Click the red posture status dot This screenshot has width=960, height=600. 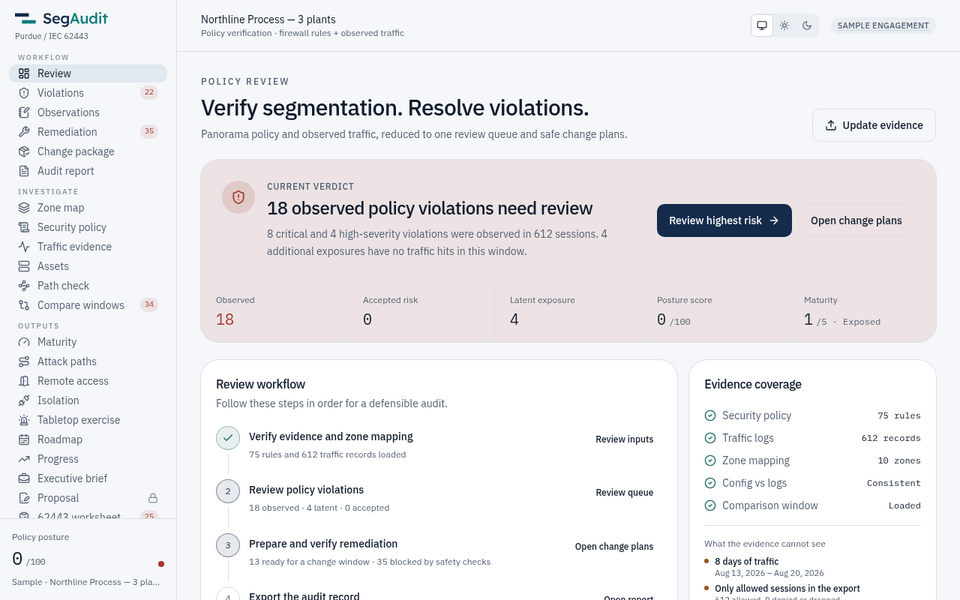161,564
